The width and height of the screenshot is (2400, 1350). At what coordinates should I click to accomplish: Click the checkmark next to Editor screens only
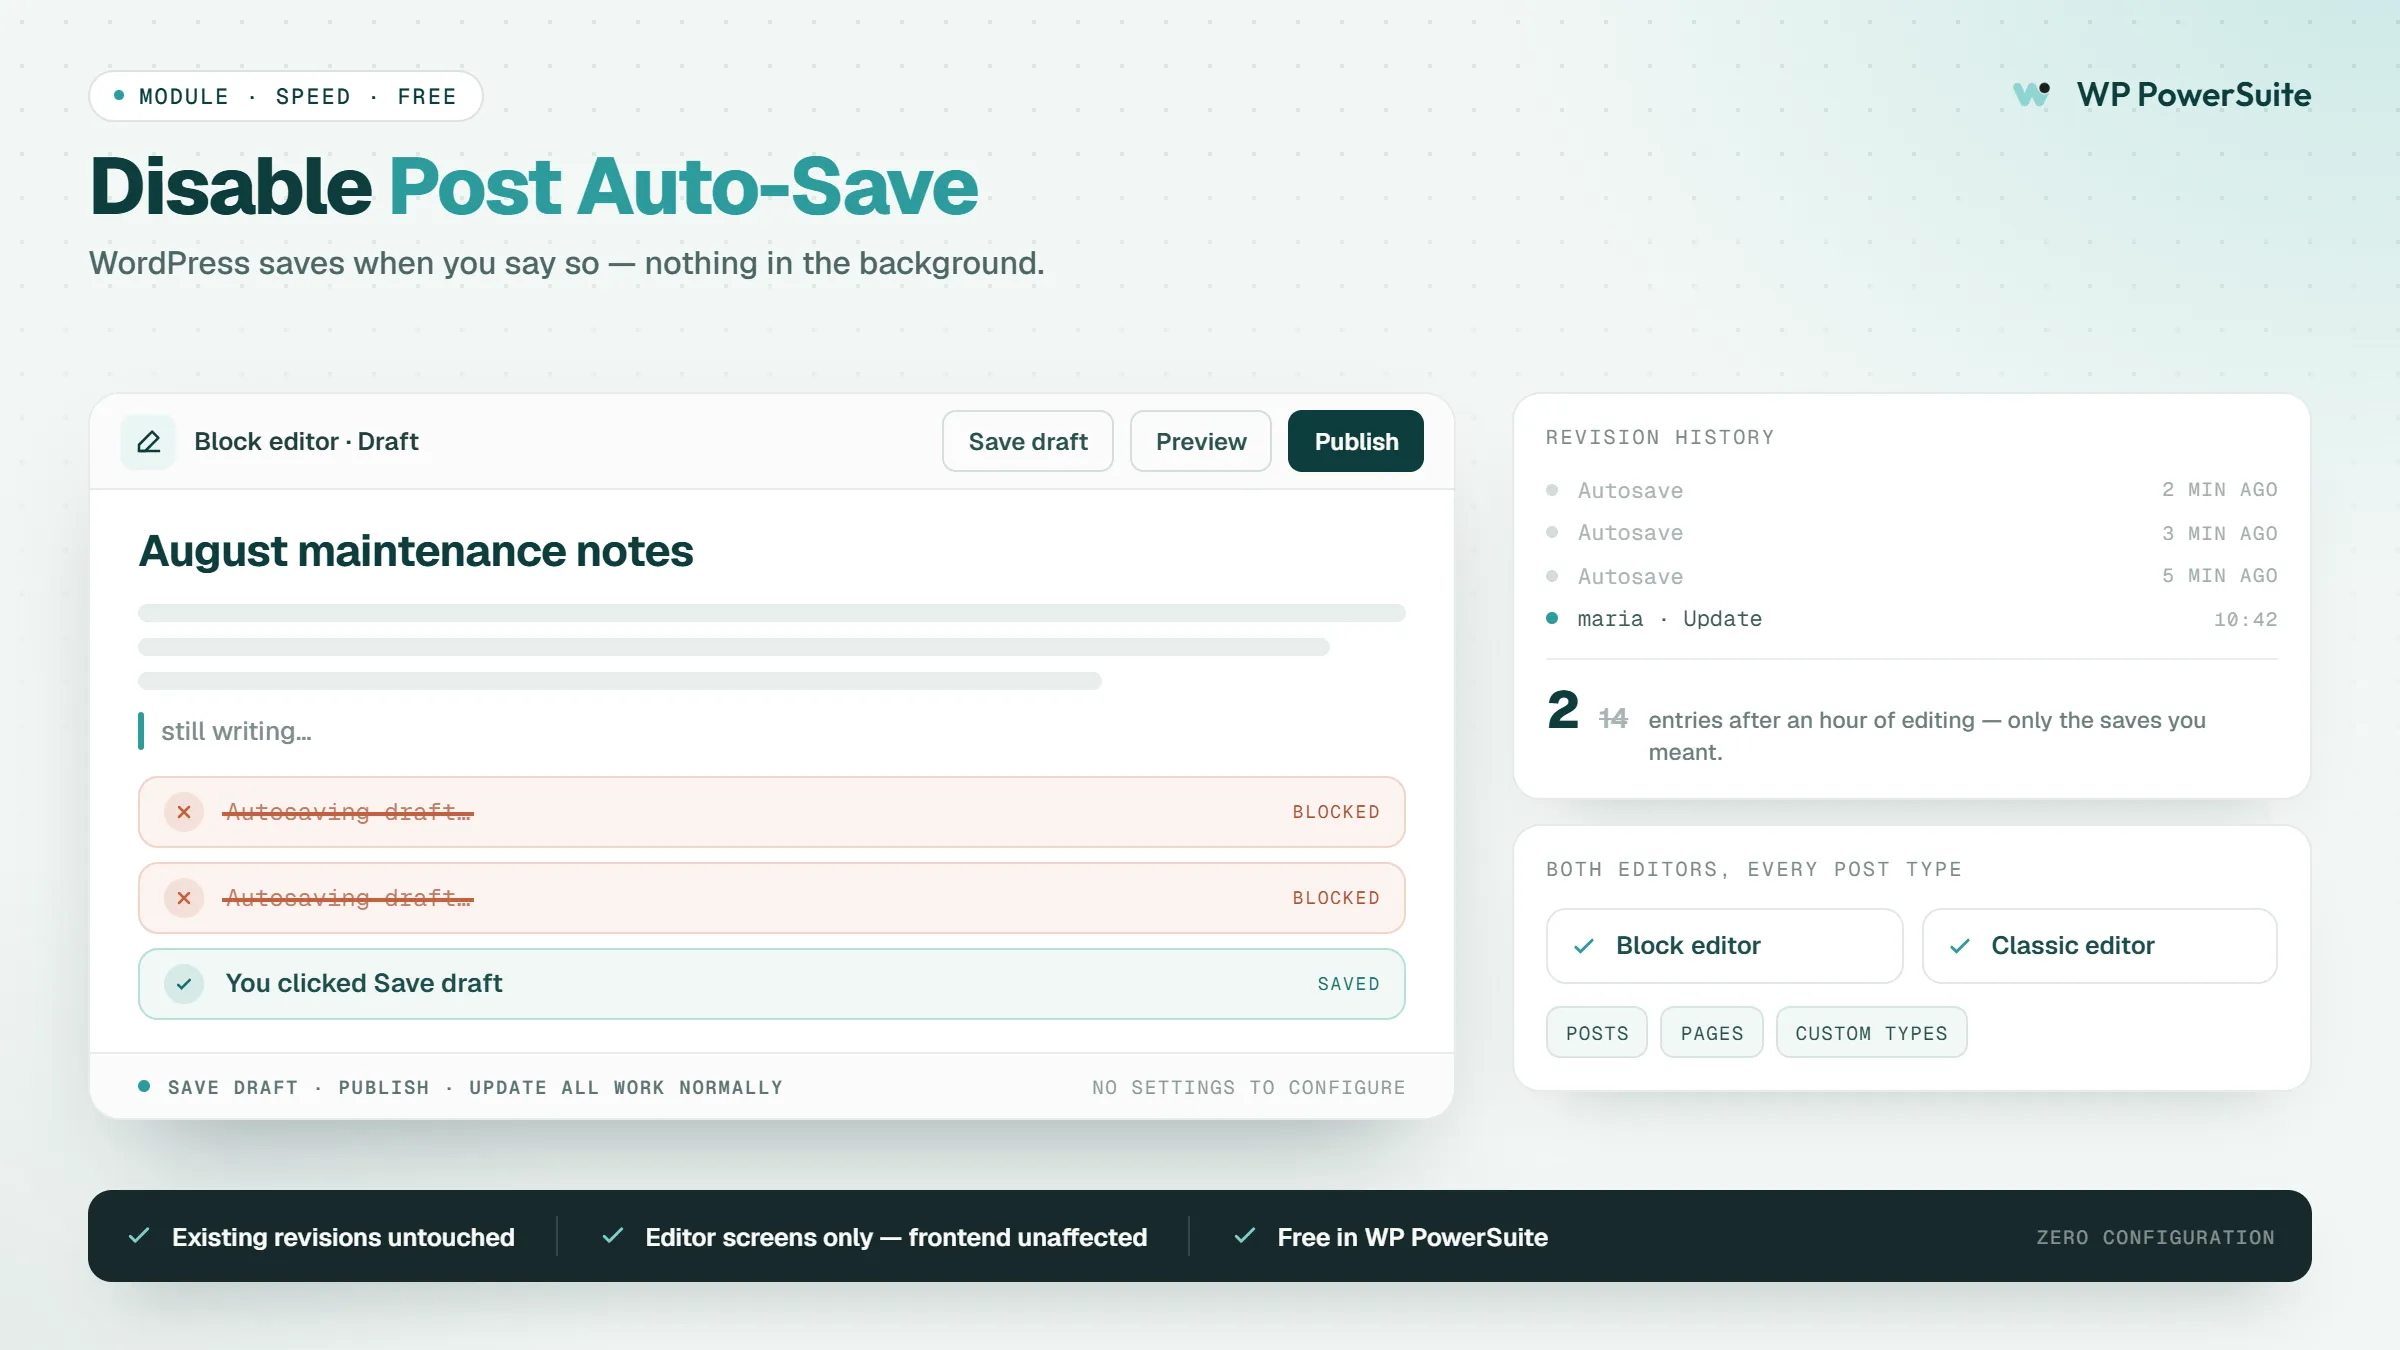(613, 1236)
